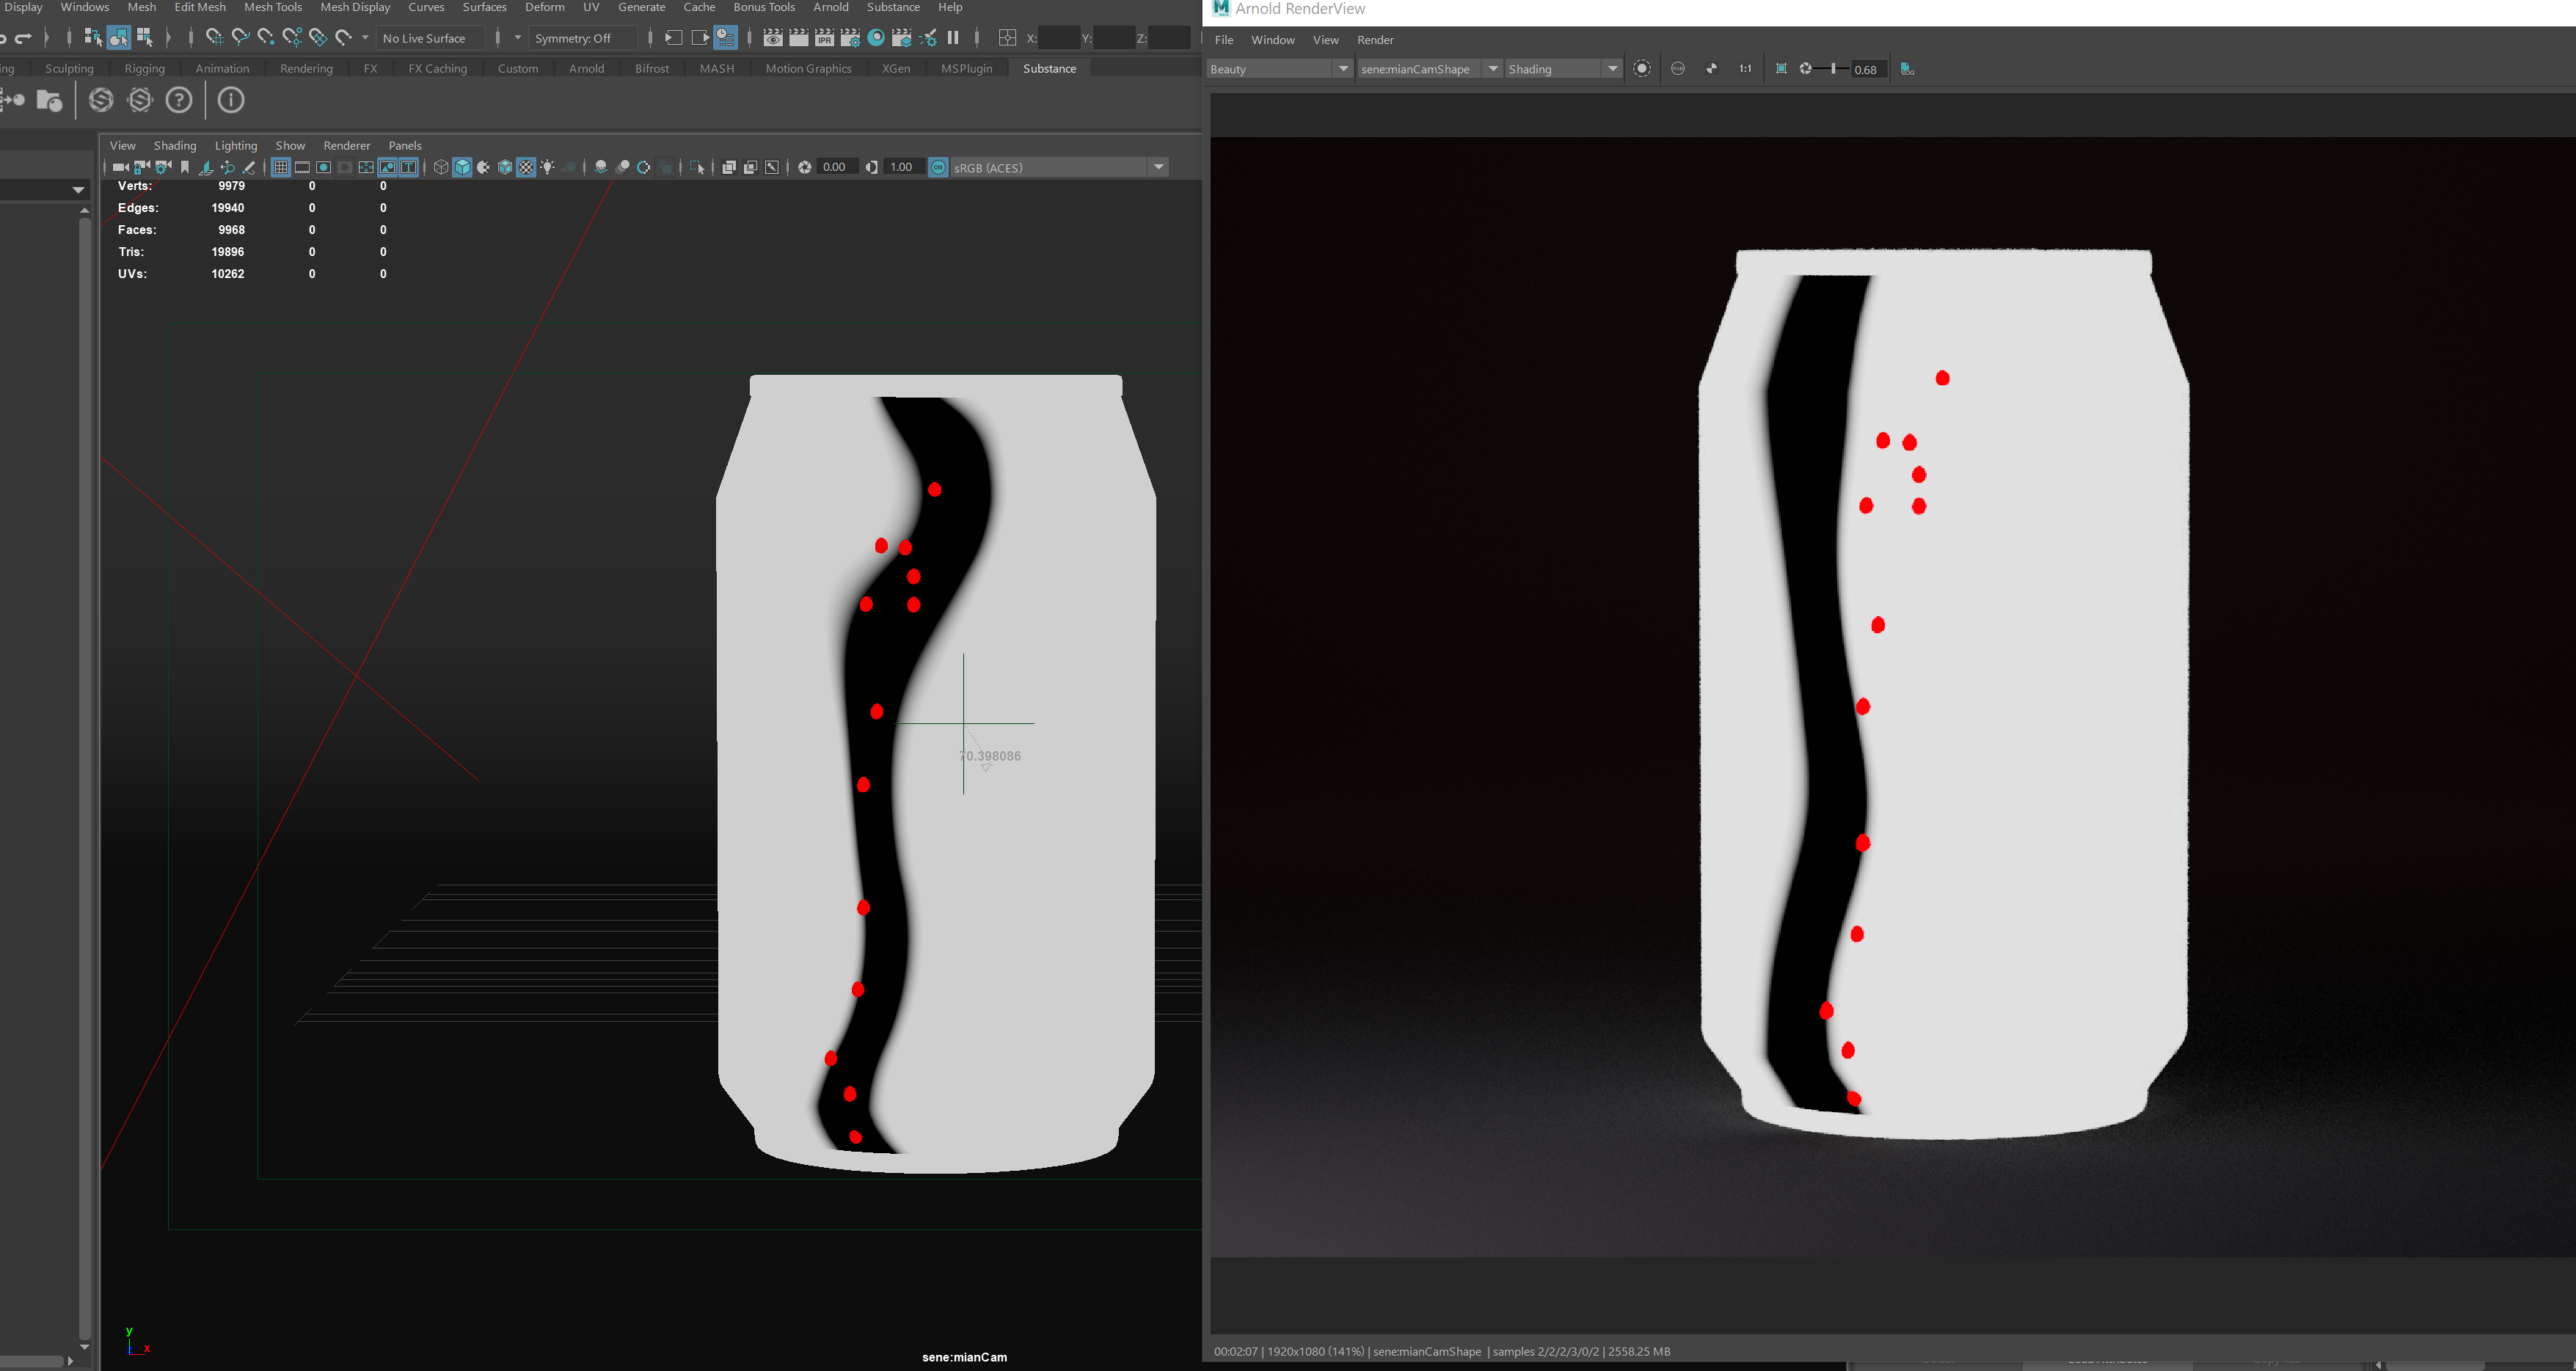
Task: Click the viewport Bookmarks icon
Action: (x=185, y=167)
